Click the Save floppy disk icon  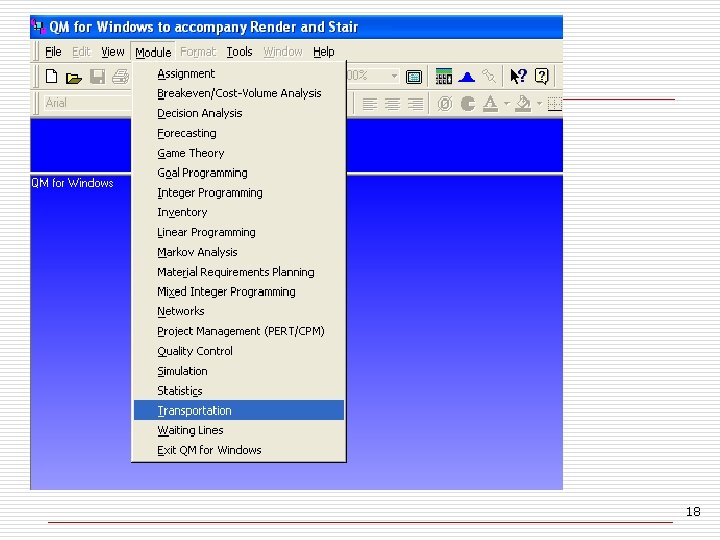pyautogui.click(x=97, y=77)
